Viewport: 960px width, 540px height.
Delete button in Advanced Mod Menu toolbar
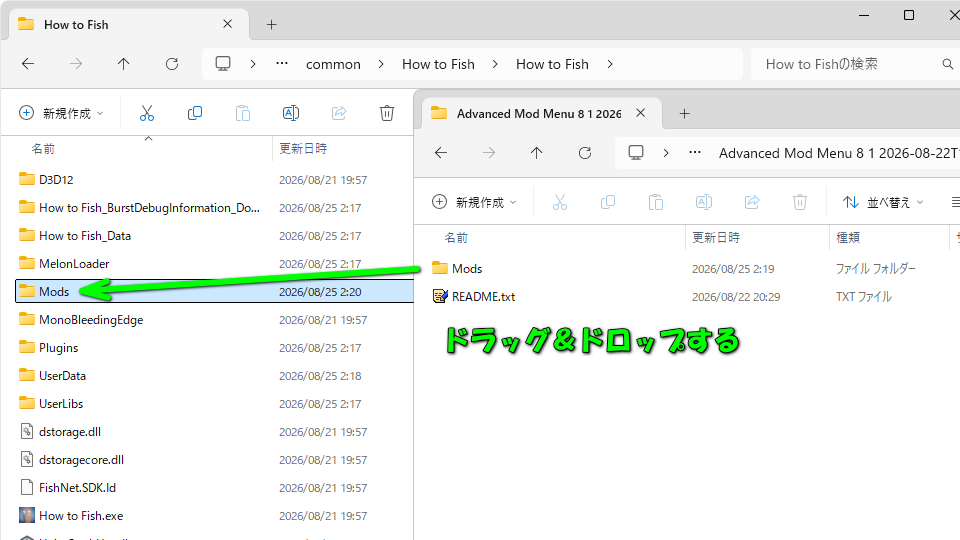tap(800, 202)
